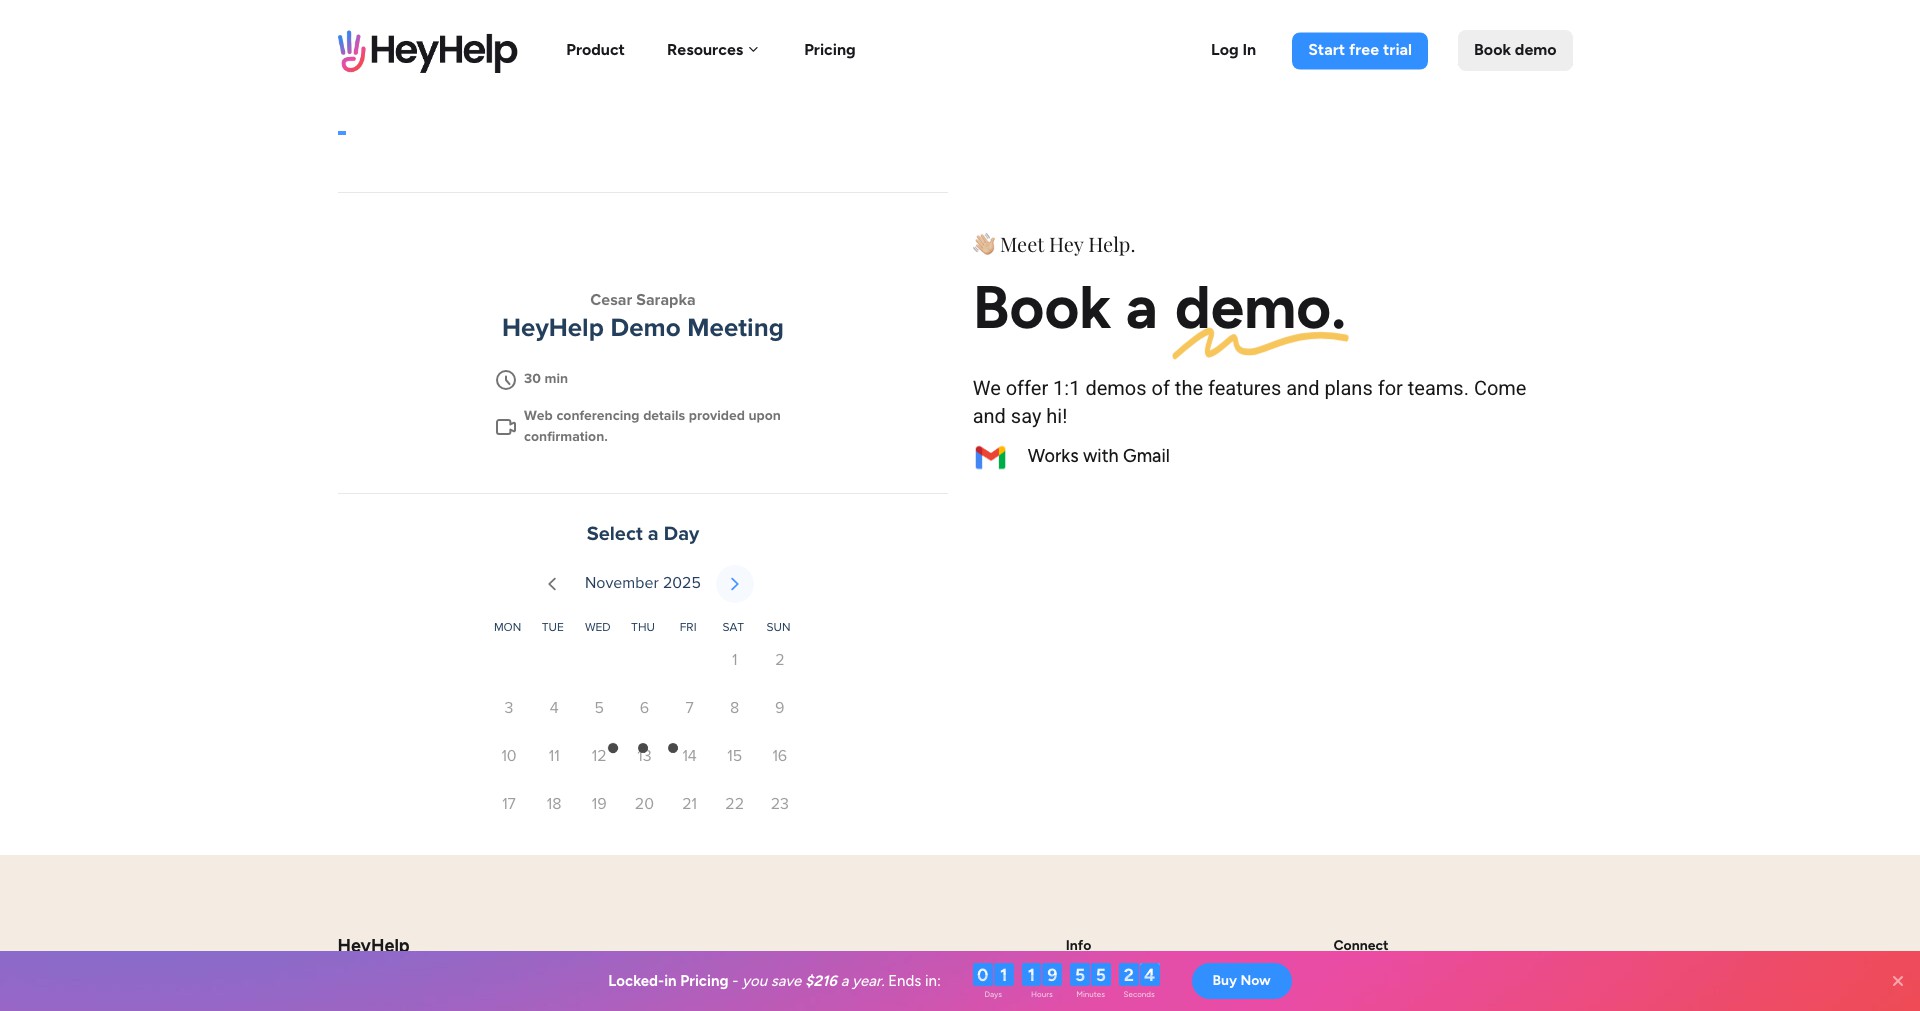Viewport: 1920px width, 1011px height.
Task: Click Buy Now in promo banner
Action: (1241, 981)
